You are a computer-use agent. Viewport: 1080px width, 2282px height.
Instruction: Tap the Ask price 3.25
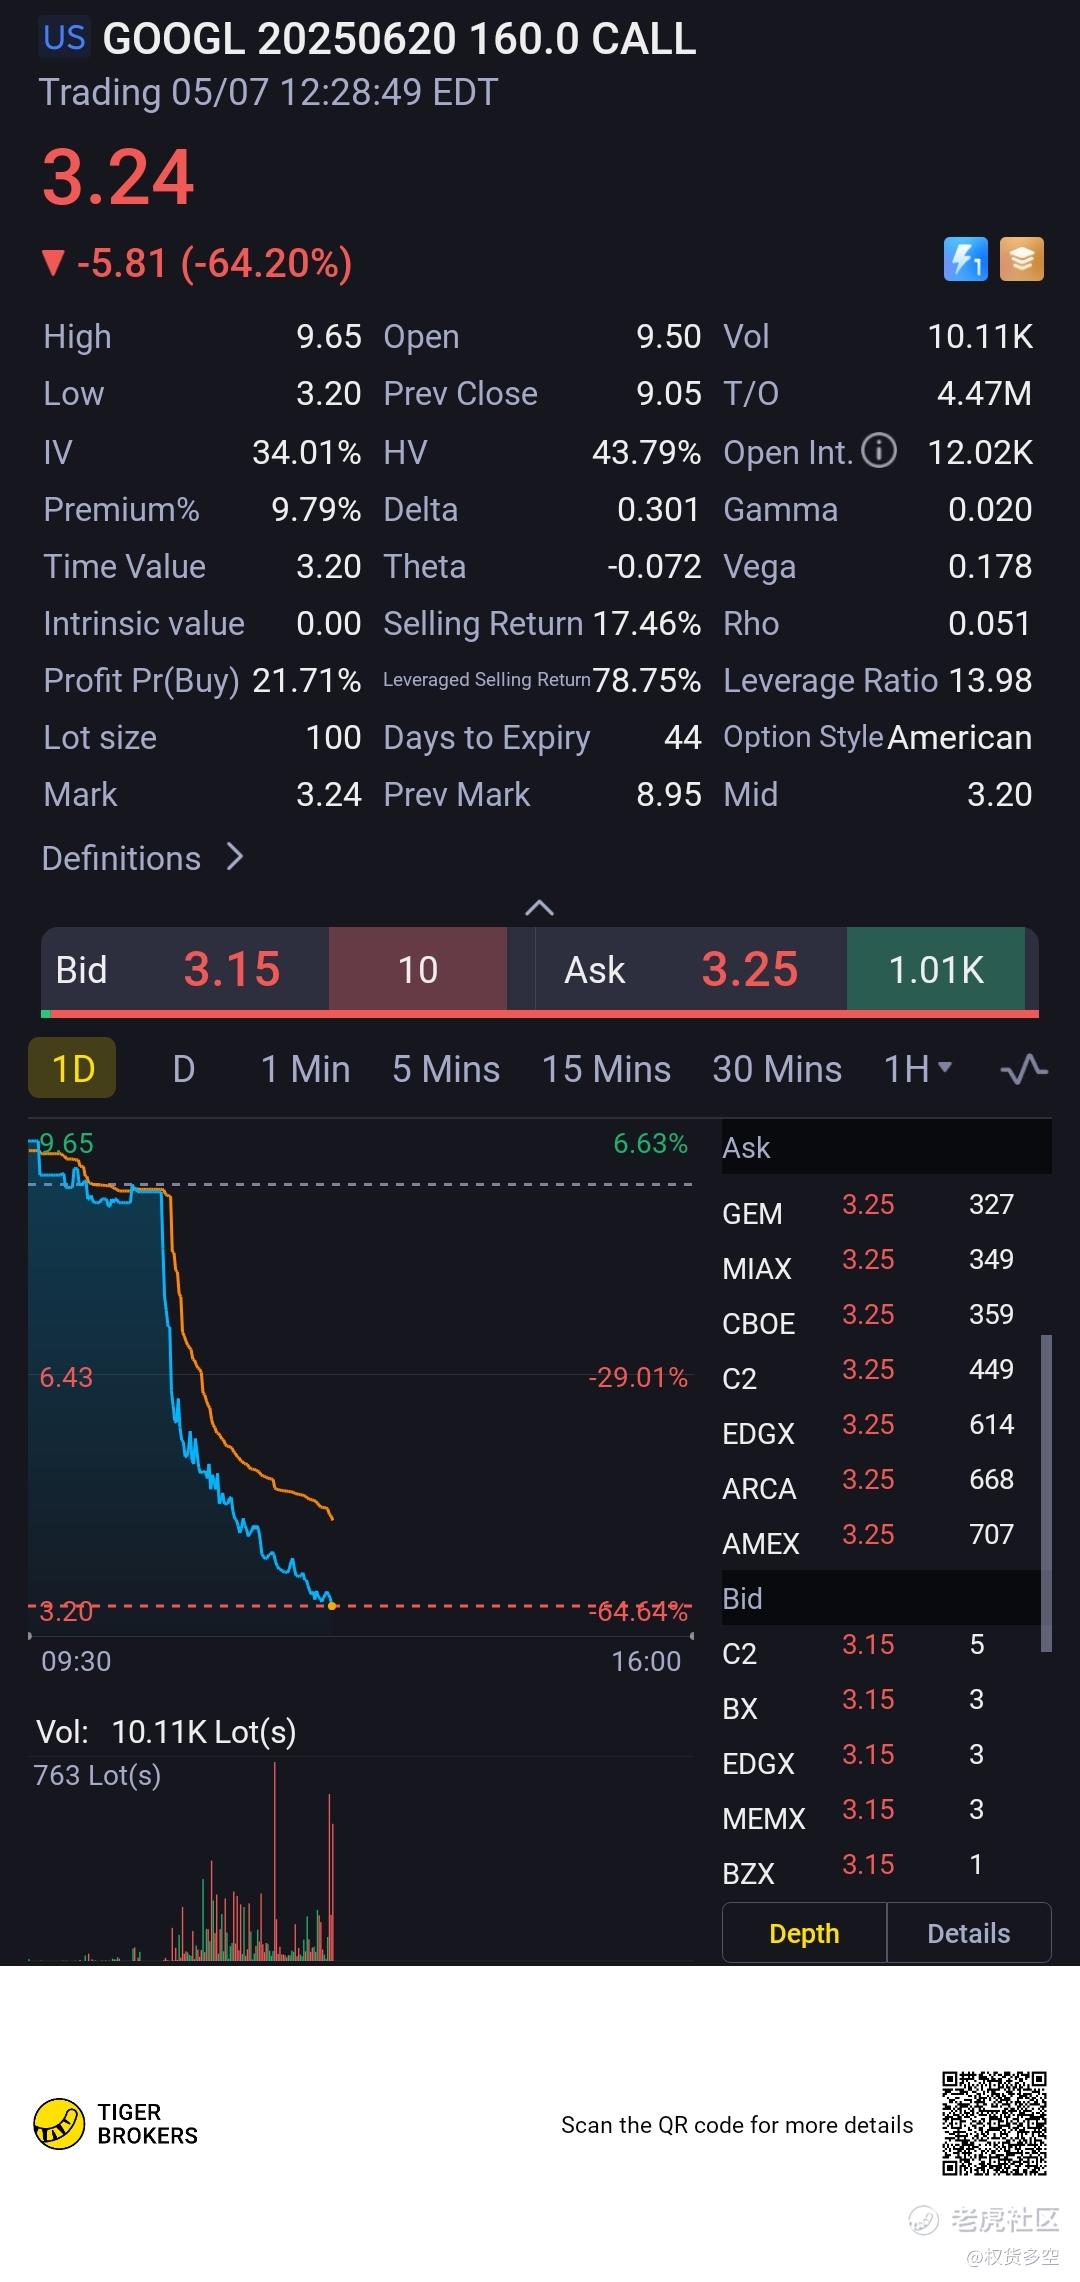[x=750, y=969]
